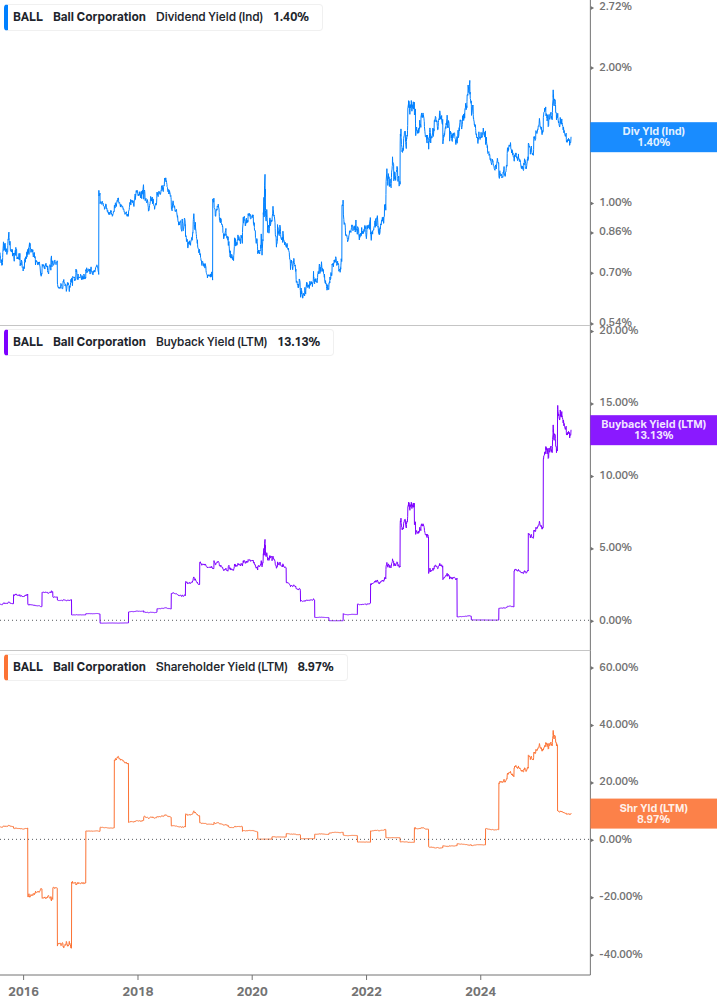
Task: Click the 0.70% axis label in dividend chart
Action: point(615,272)
